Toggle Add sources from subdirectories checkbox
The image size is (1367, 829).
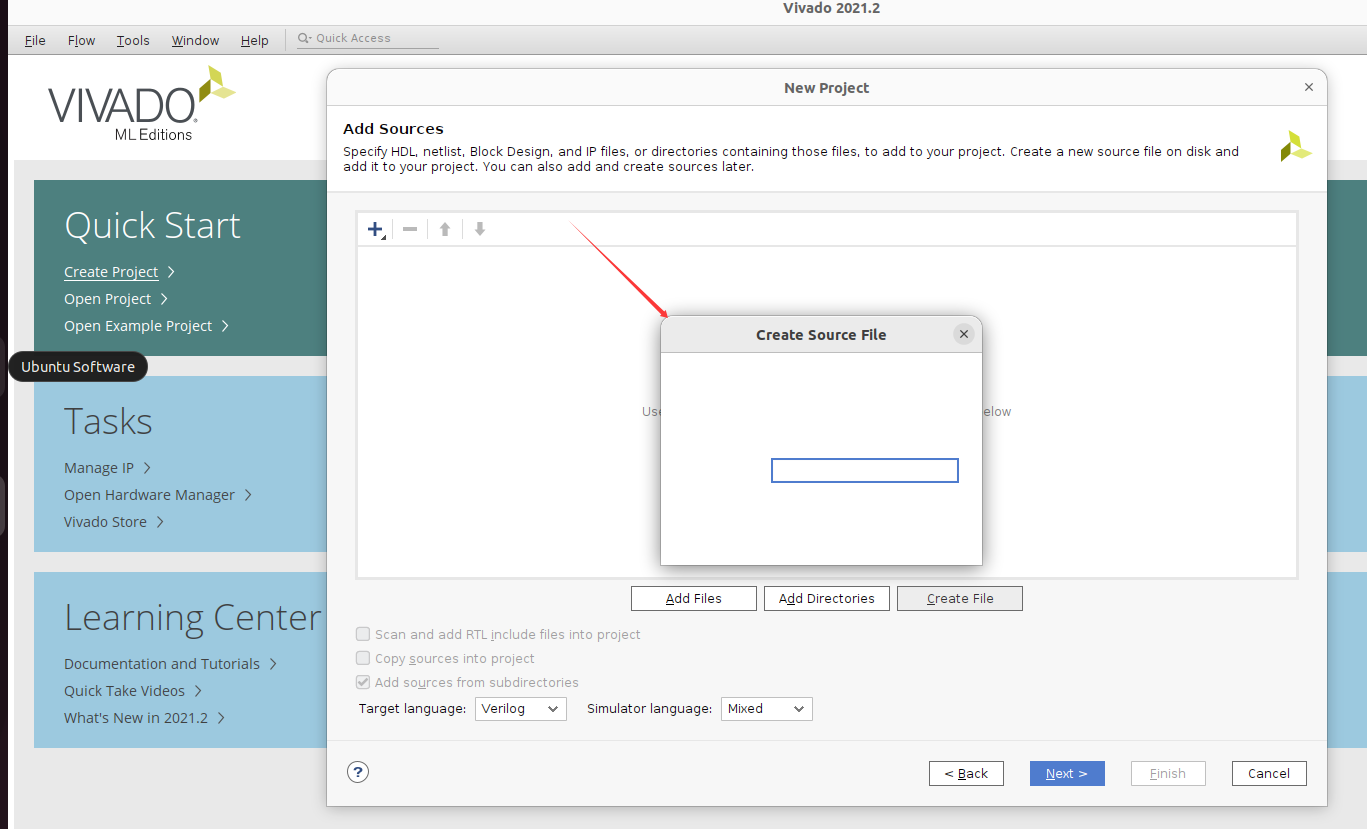click(363, 682)
